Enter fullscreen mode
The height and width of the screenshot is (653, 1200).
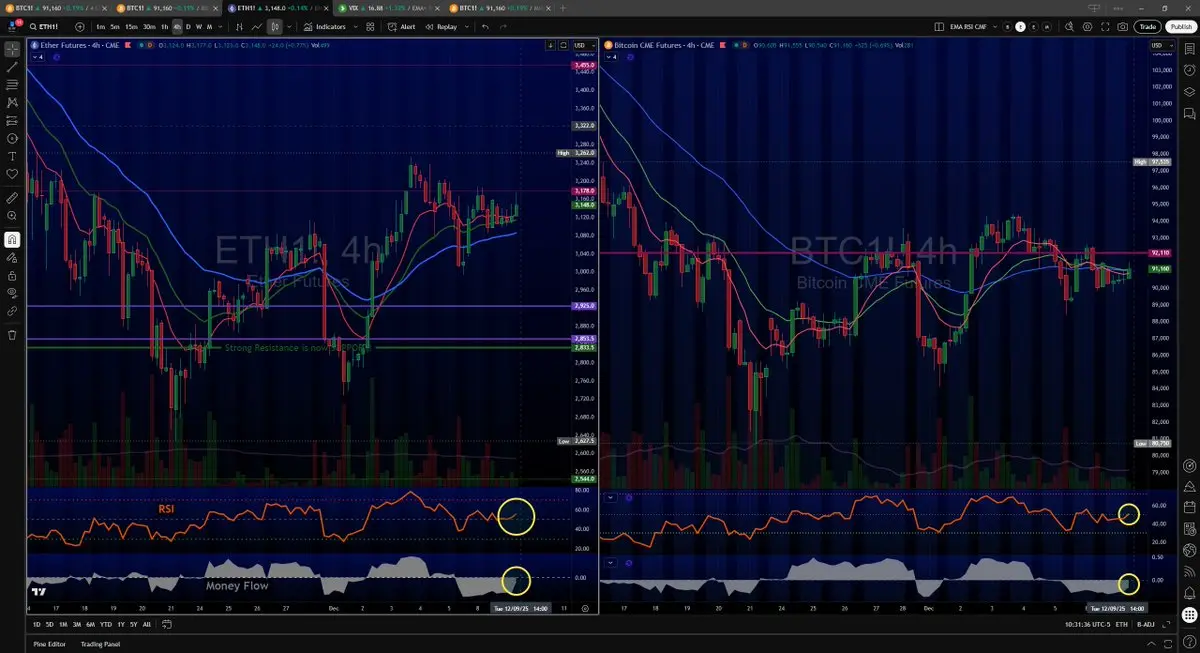(1103, 27)
